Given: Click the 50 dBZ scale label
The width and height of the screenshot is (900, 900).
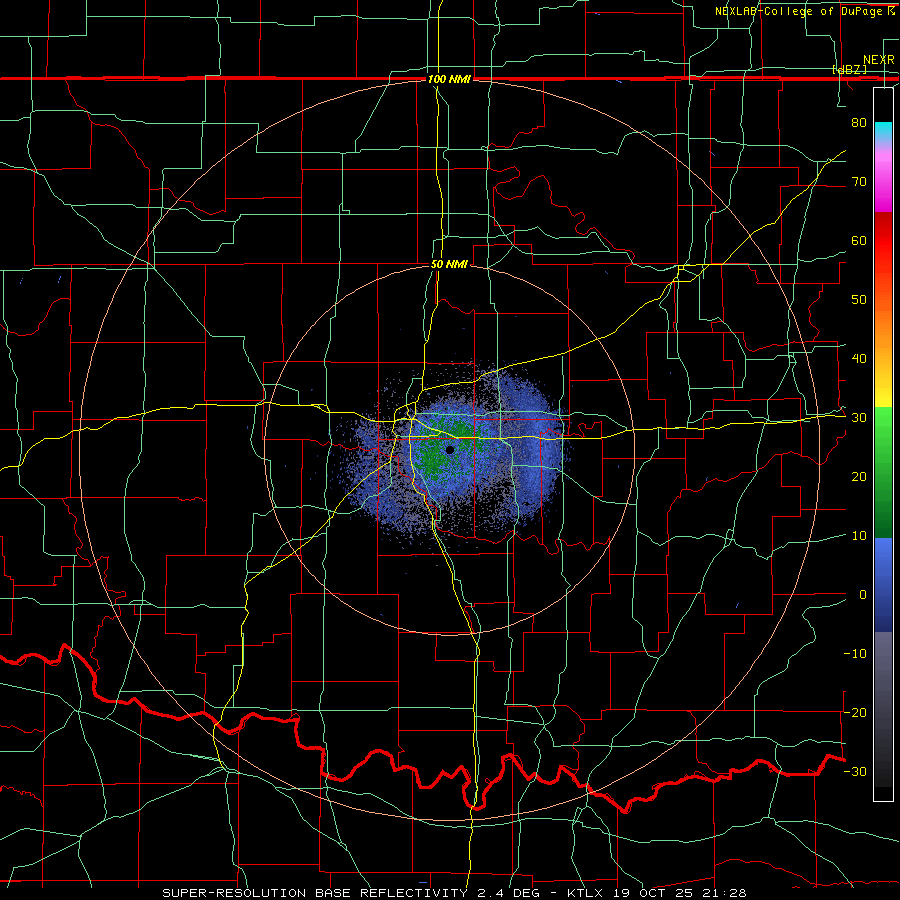Looking at the screenshot, I should tap(859, 300).
